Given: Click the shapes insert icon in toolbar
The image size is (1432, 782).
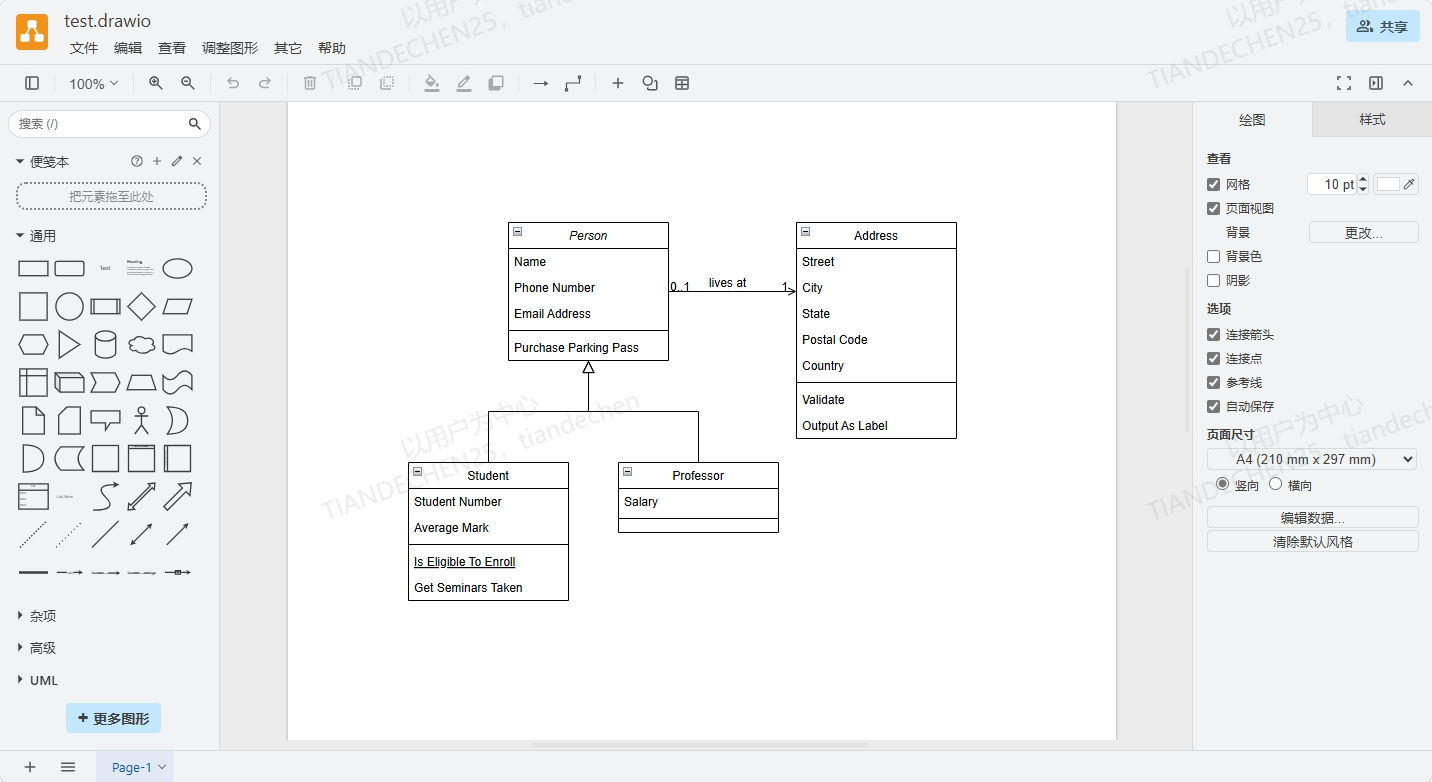Looking at the screenshot, I should [650, 84].
